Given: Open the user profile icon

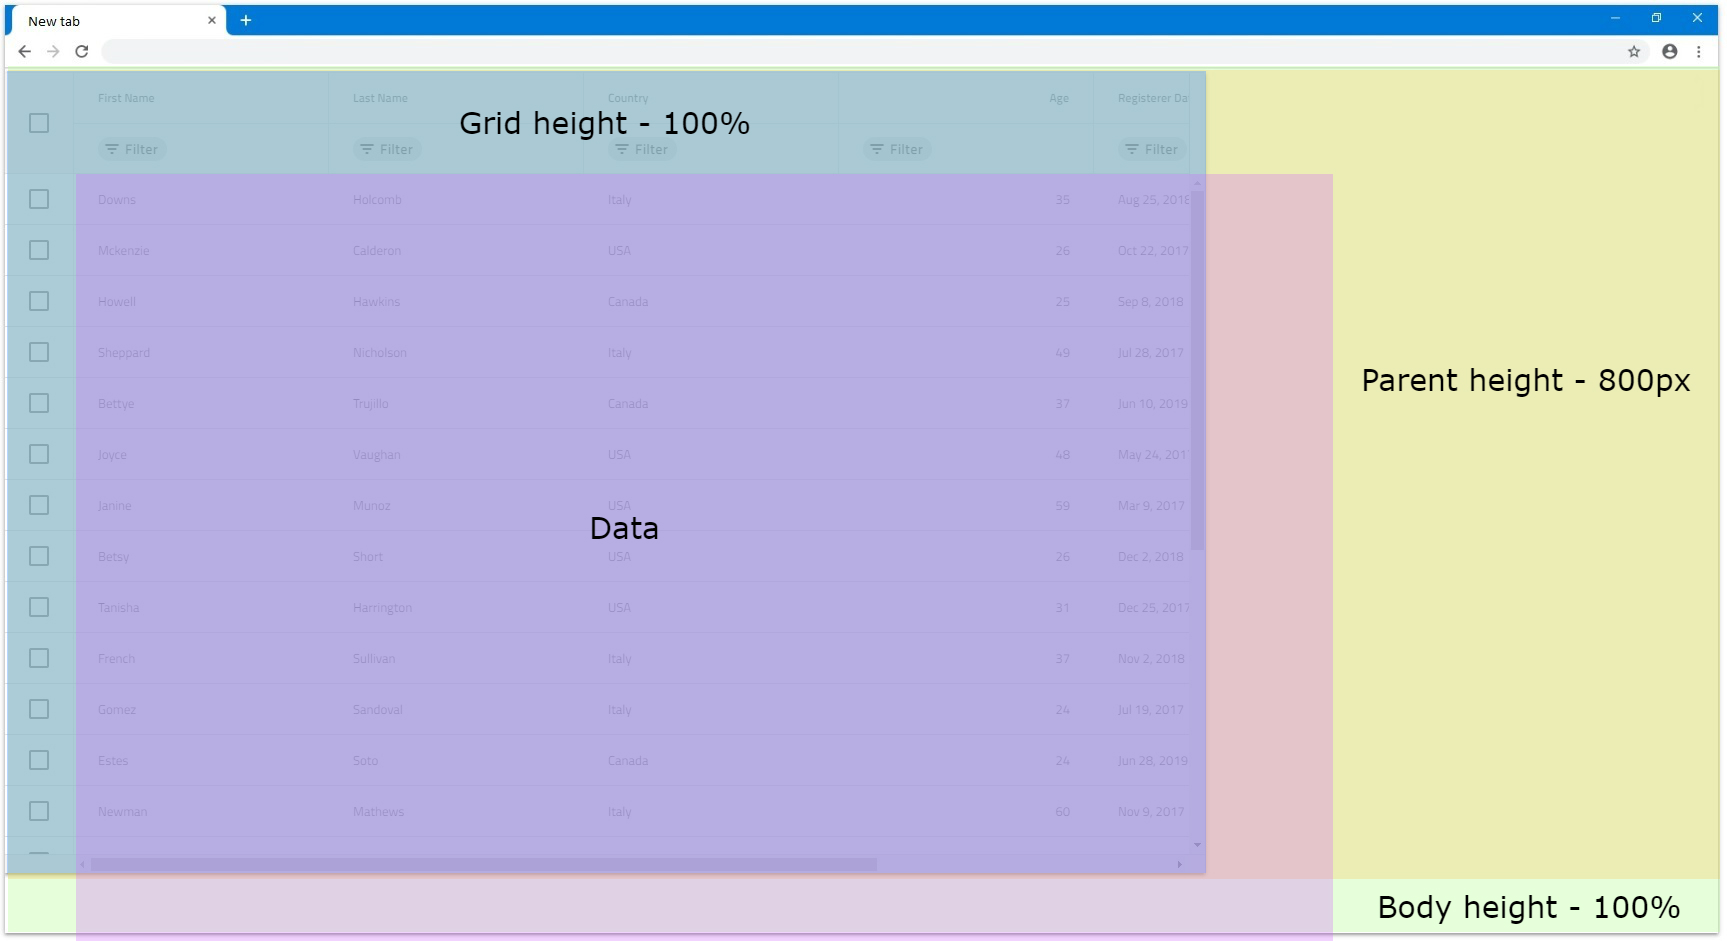Looking at the screenshot, I should pos(1669,52).
